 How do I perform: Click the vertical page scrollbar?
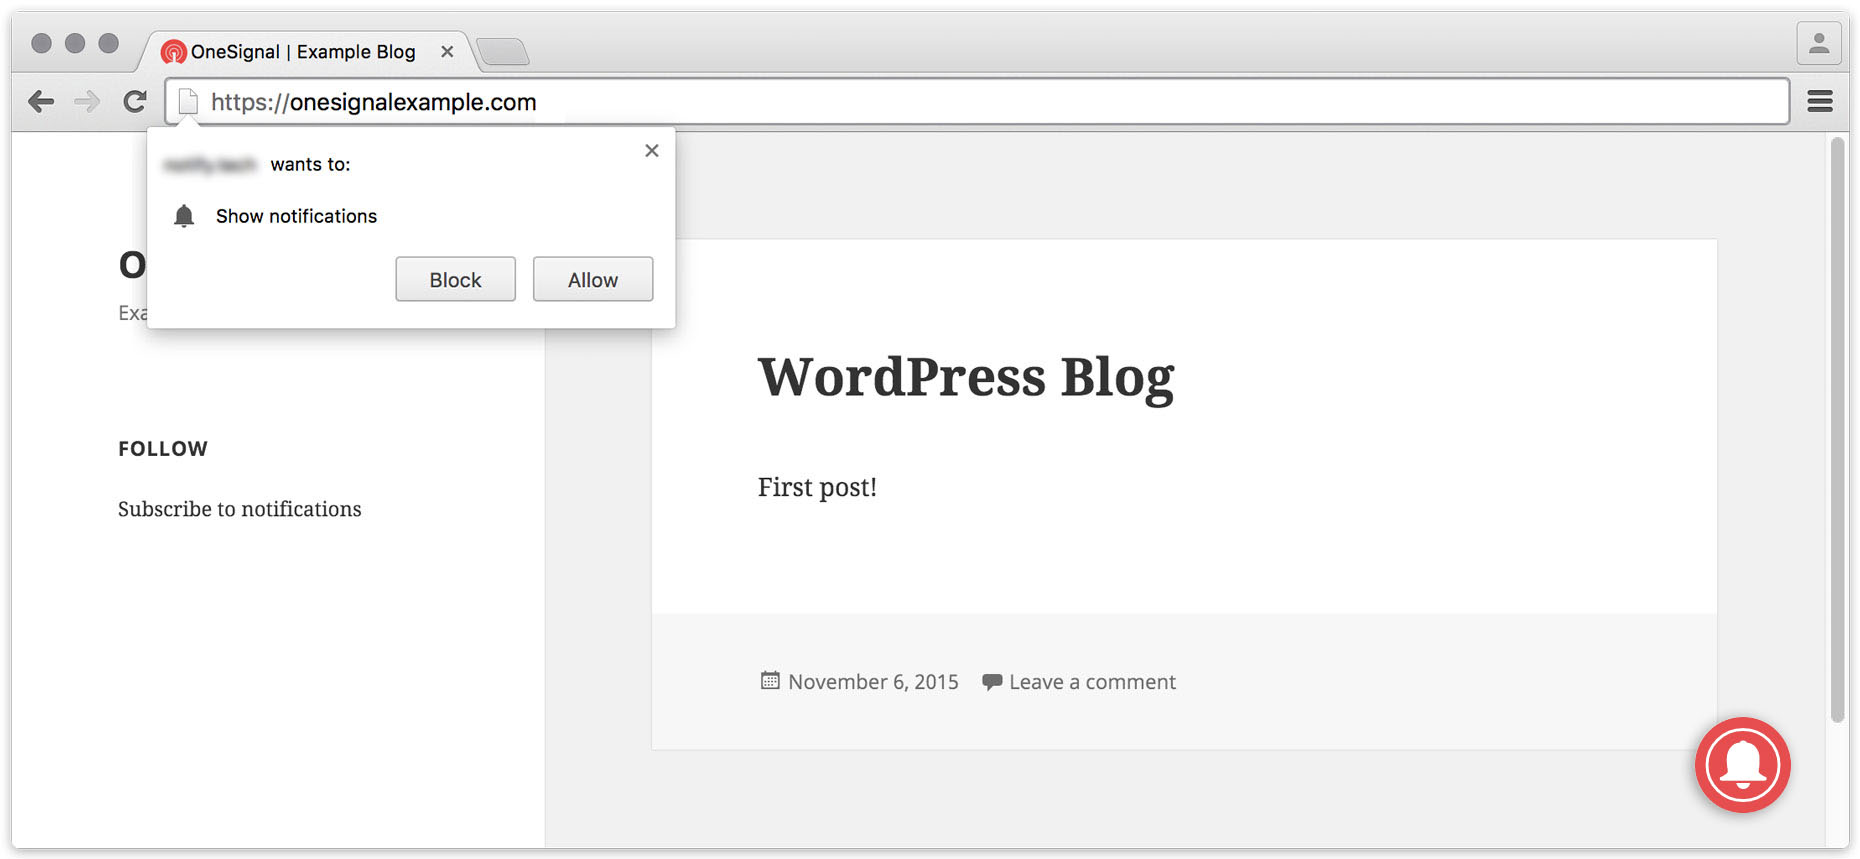click(1837, 430)
